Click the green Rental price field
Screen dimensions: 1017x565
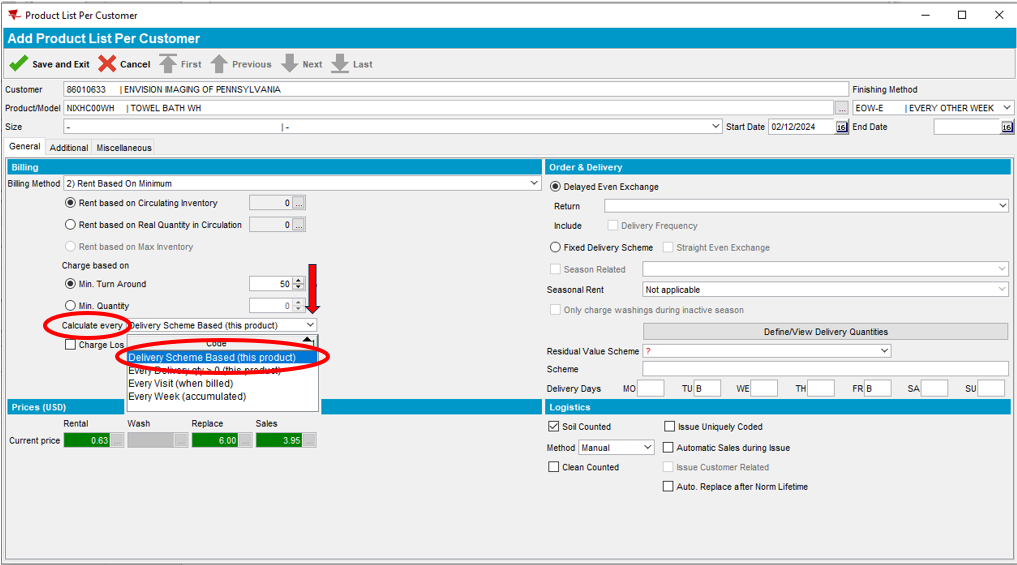pos(86,440)
